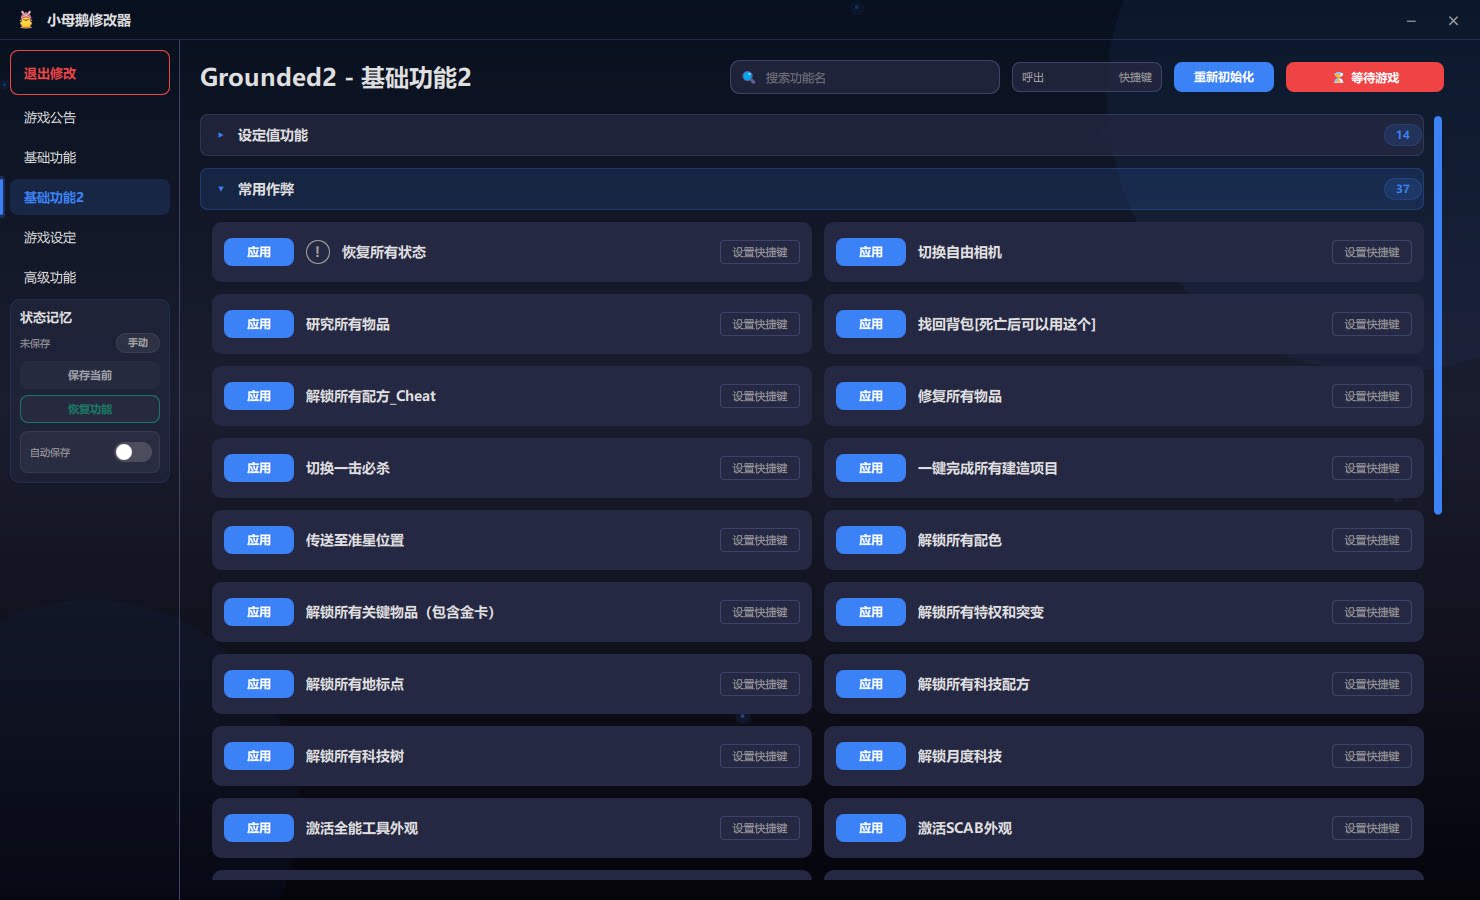
Task: Click the warning icon beside 恢复所有状态
Action: tap(317, 252)
